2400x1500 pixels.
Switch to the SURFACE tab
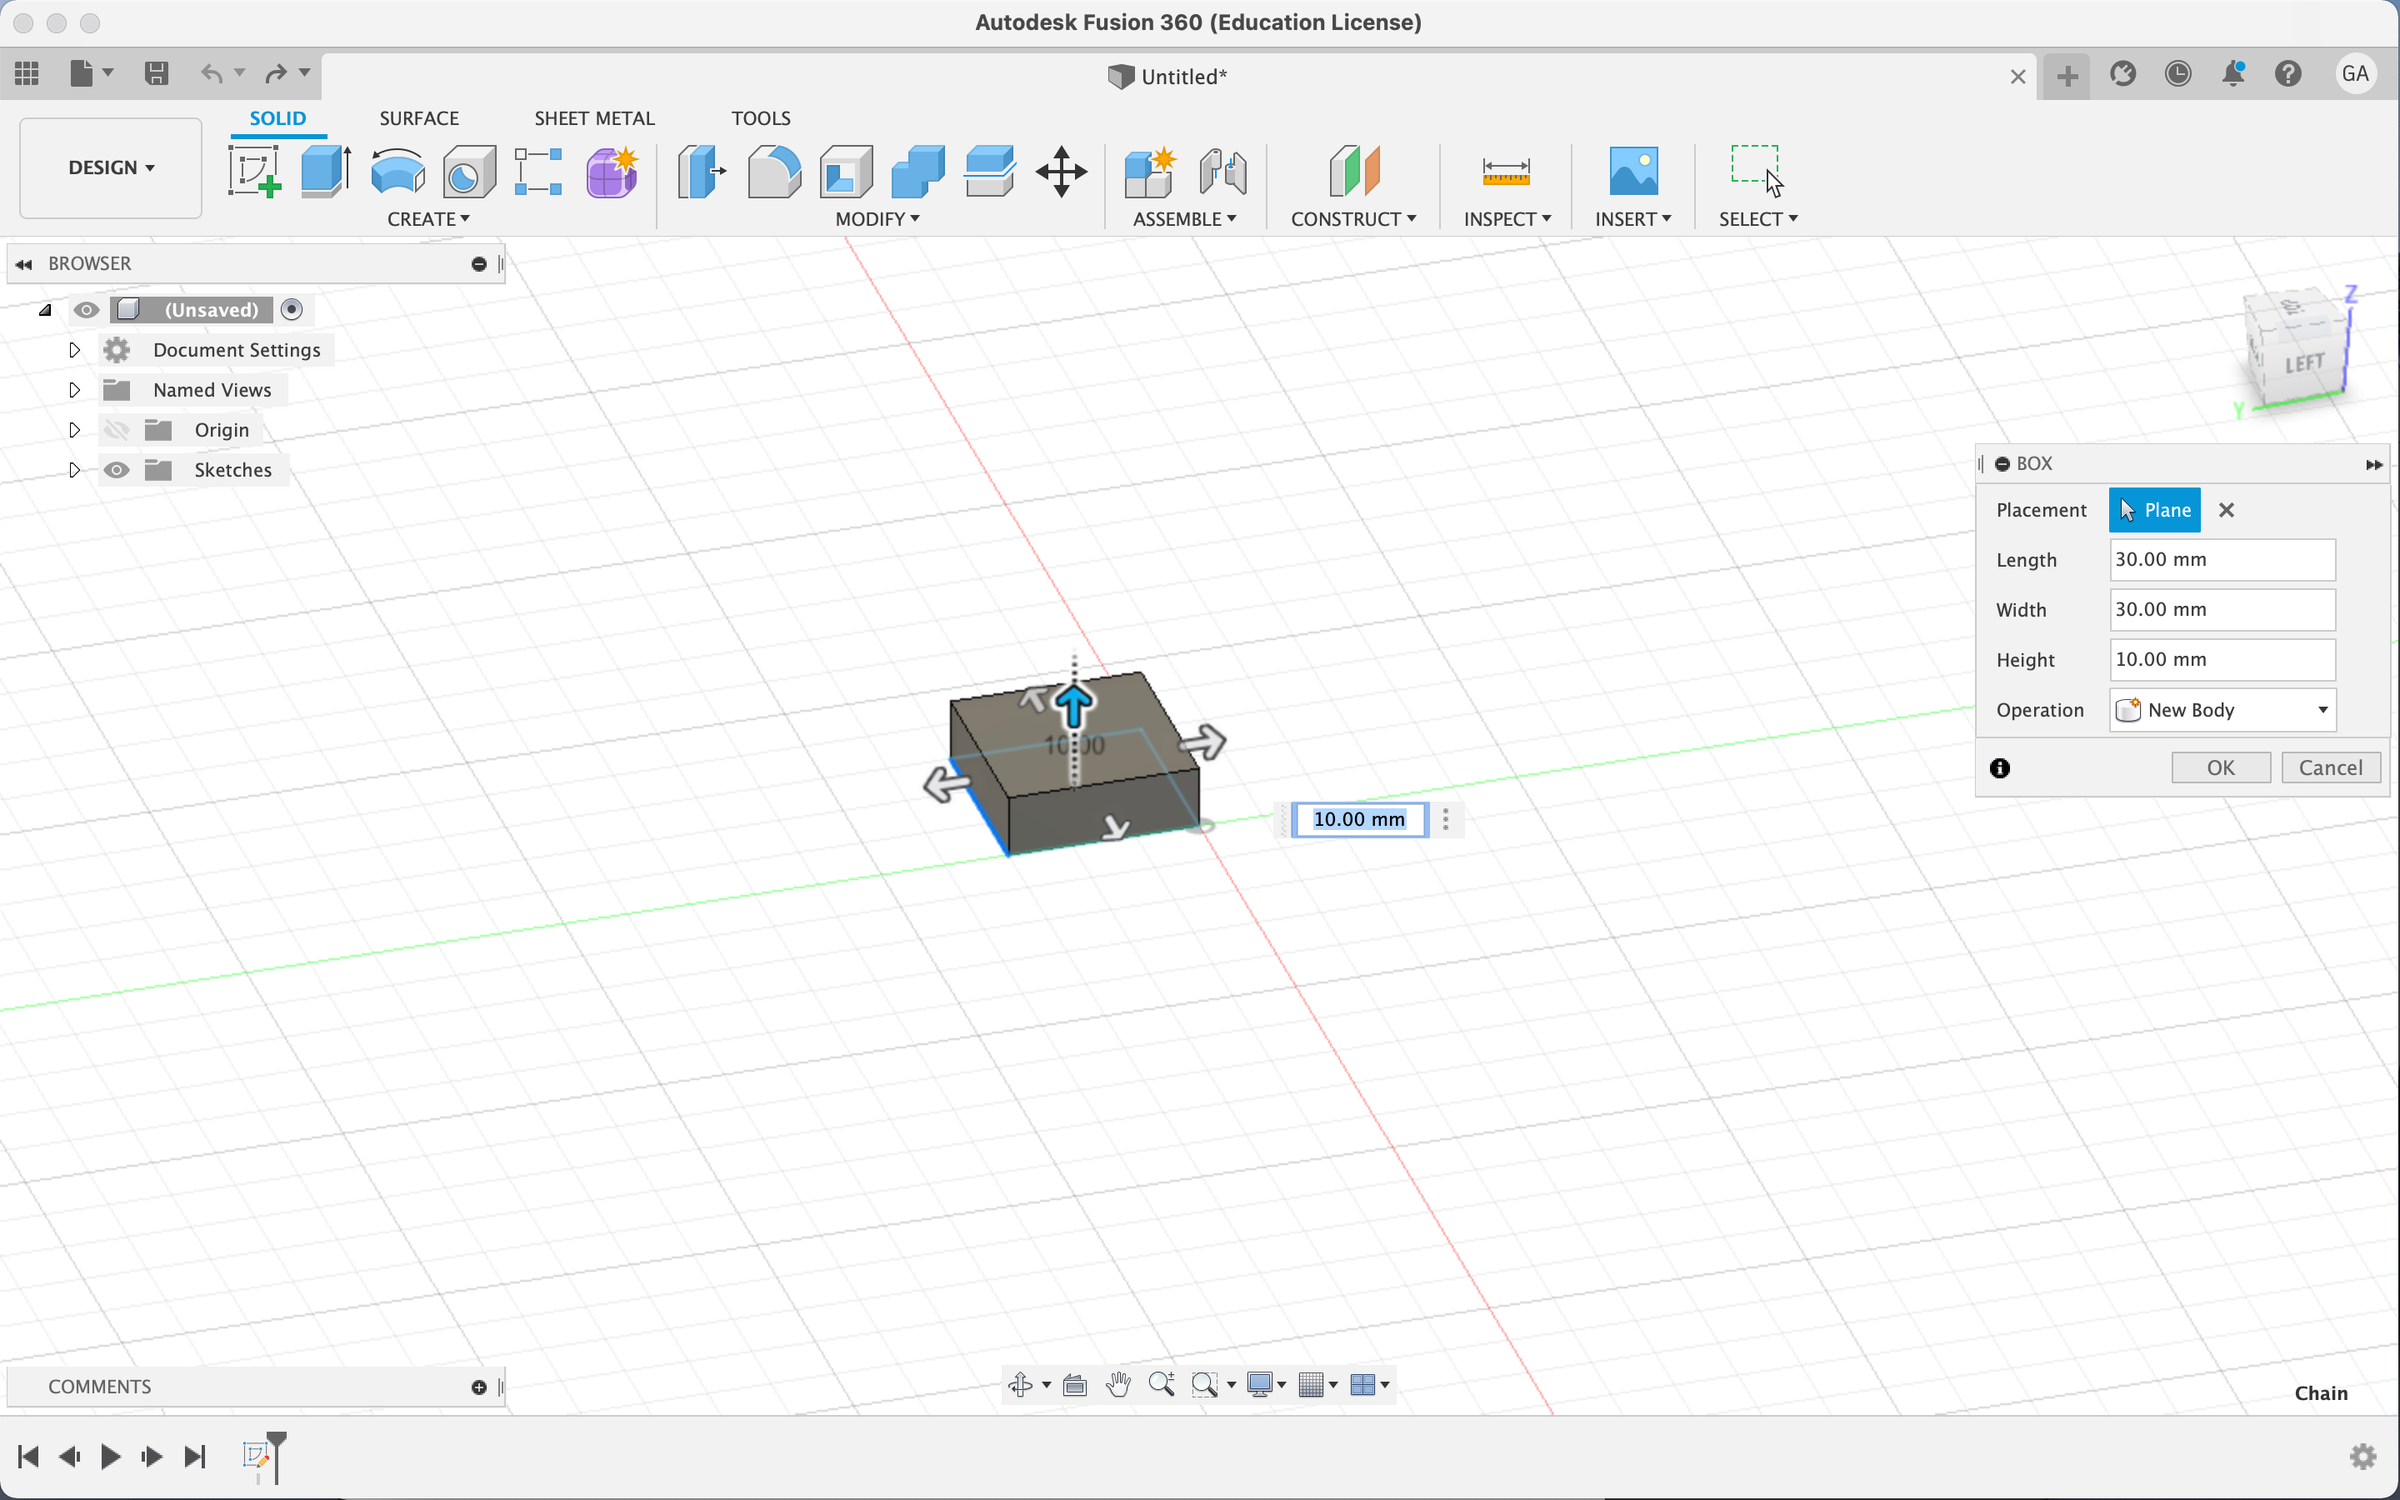pyautogui.click(x=419, y=118)
